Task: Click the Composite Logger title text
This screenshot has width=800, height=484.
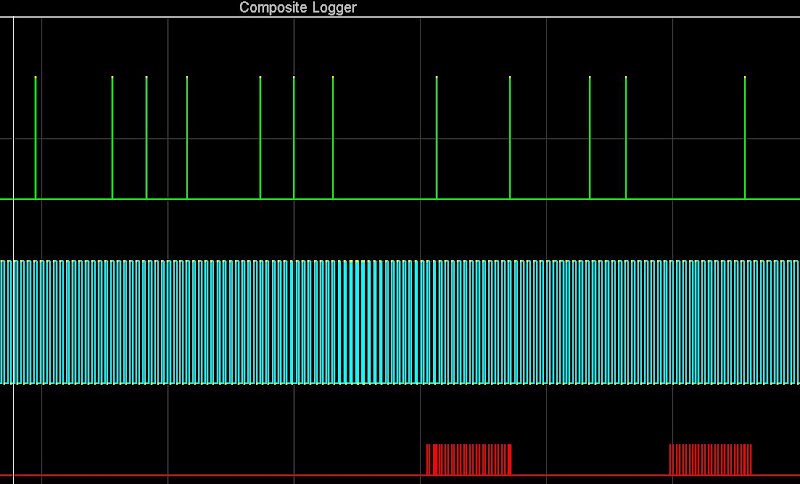Action: 298,8
